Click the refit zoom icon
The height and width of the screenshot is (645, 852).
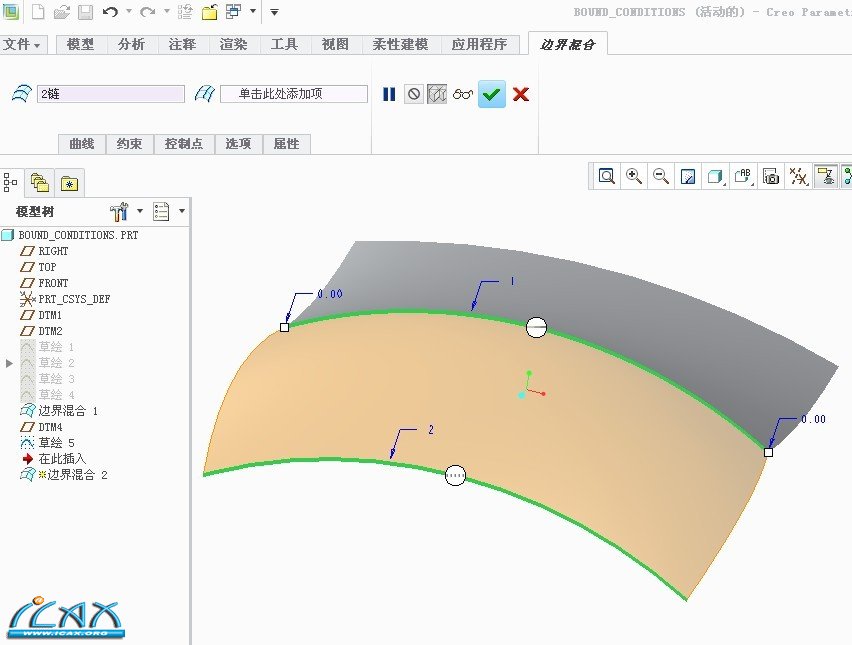[x=606, y=176]
